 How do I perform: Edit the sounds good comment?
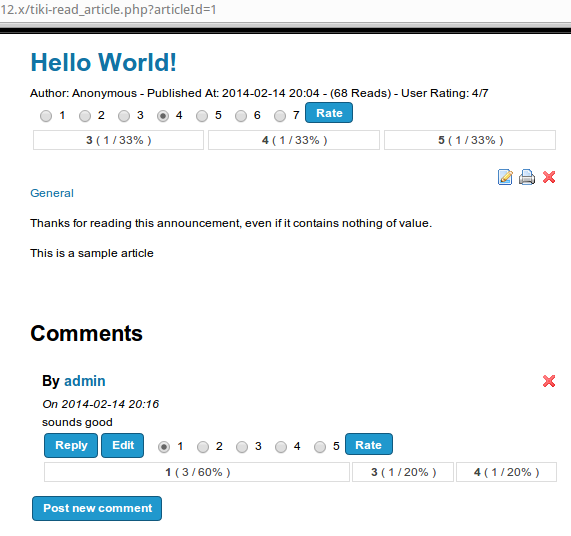pyautogui.click(x=123, y=445)
